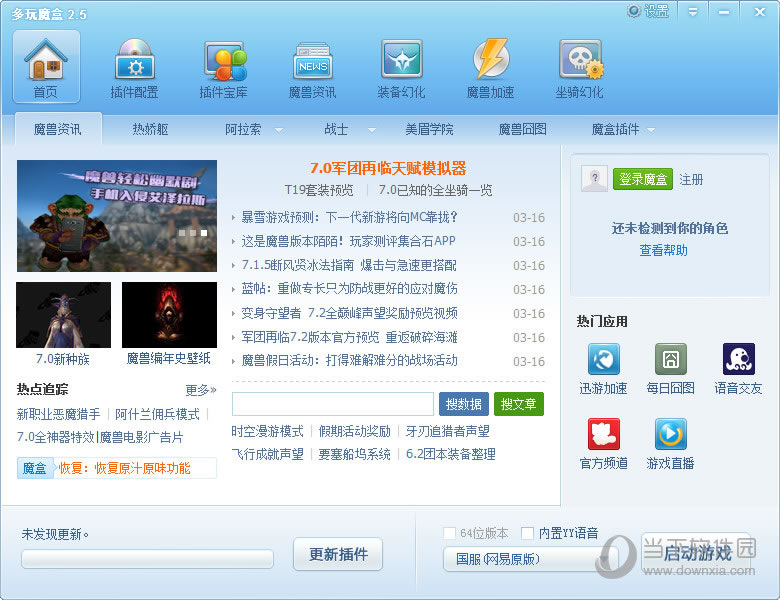Select the last banner slide indicator dot

coord(204,233)
